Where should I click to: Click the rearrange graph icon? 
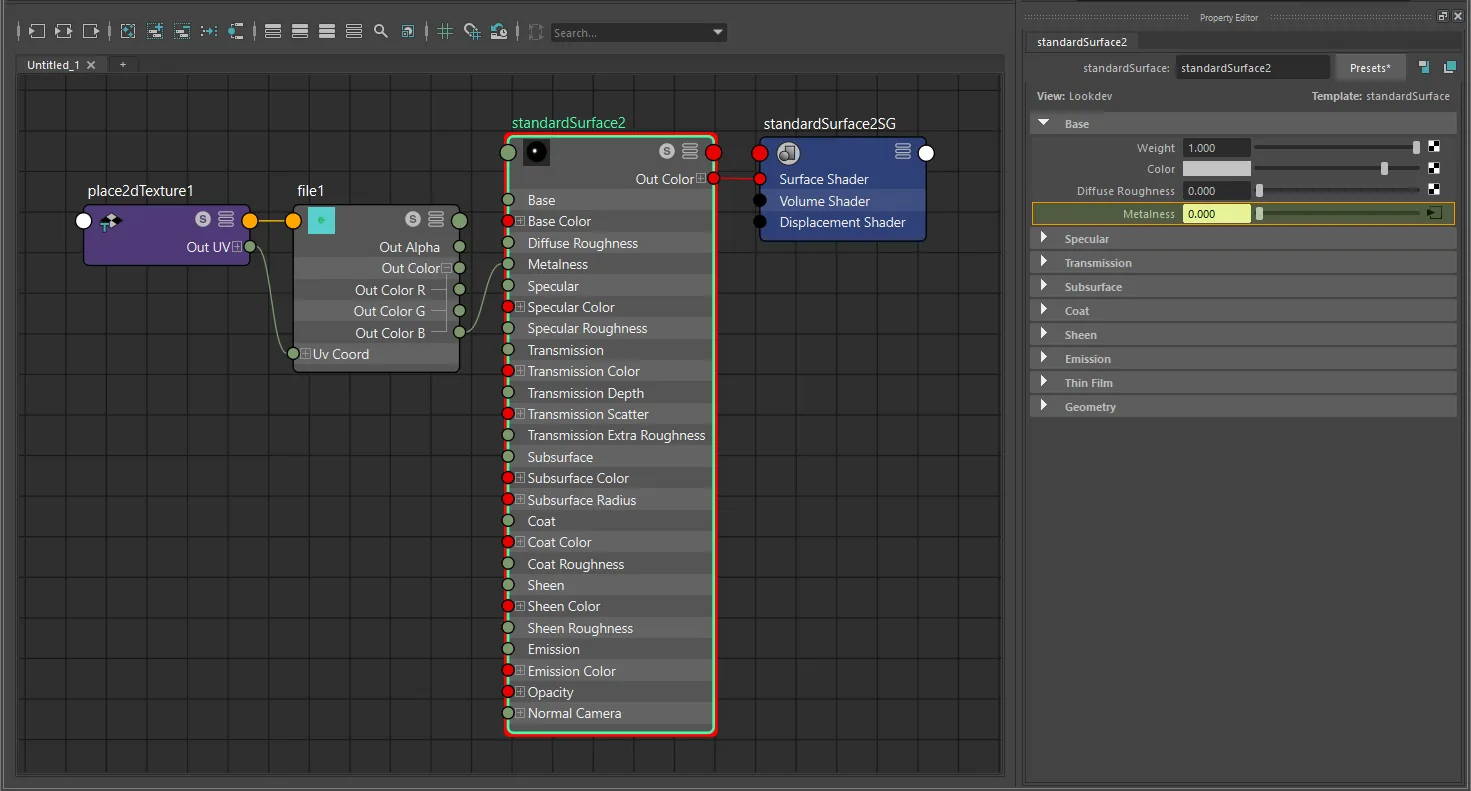coord(209,32)
